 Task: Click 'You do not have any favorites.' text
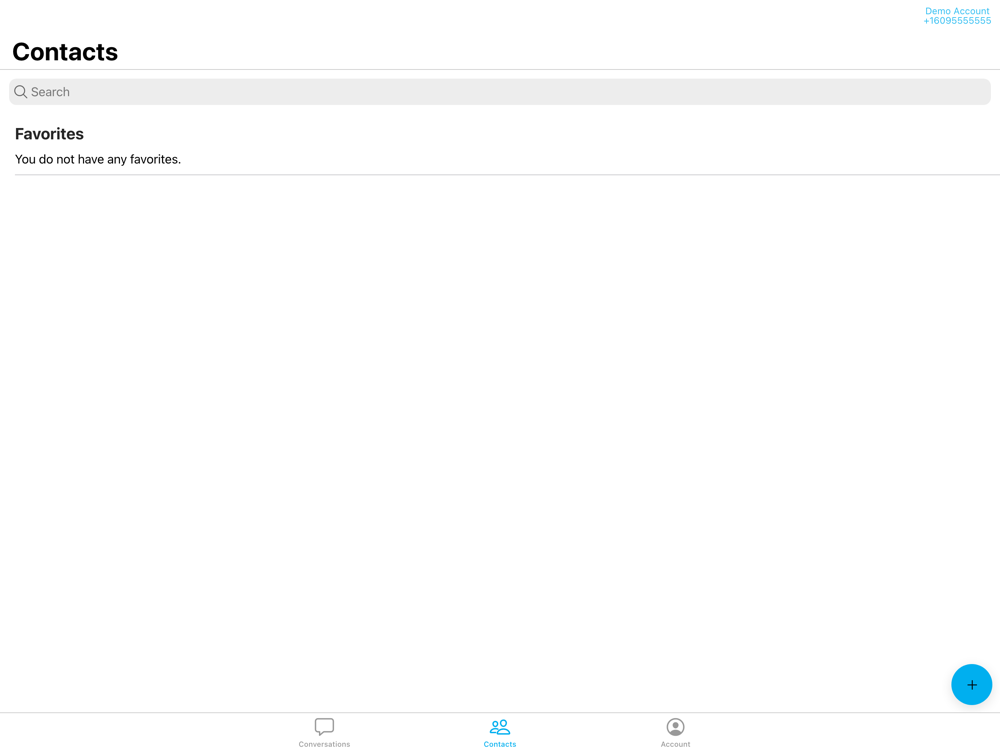coord(98,159)
